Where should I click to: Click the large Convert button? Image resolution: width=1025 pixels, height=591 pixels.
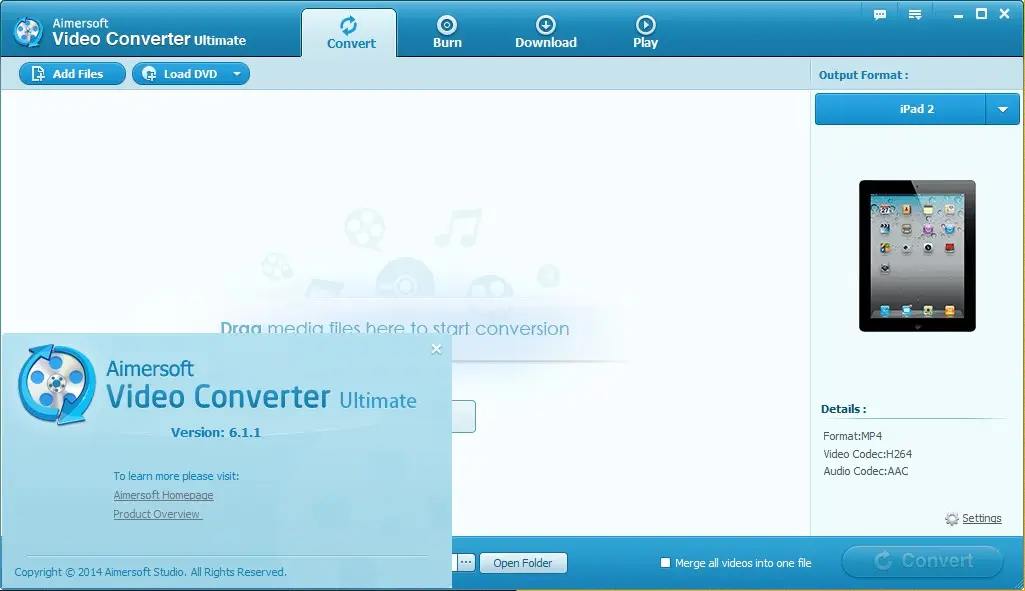pyautogui.click(x=922, y=561)
